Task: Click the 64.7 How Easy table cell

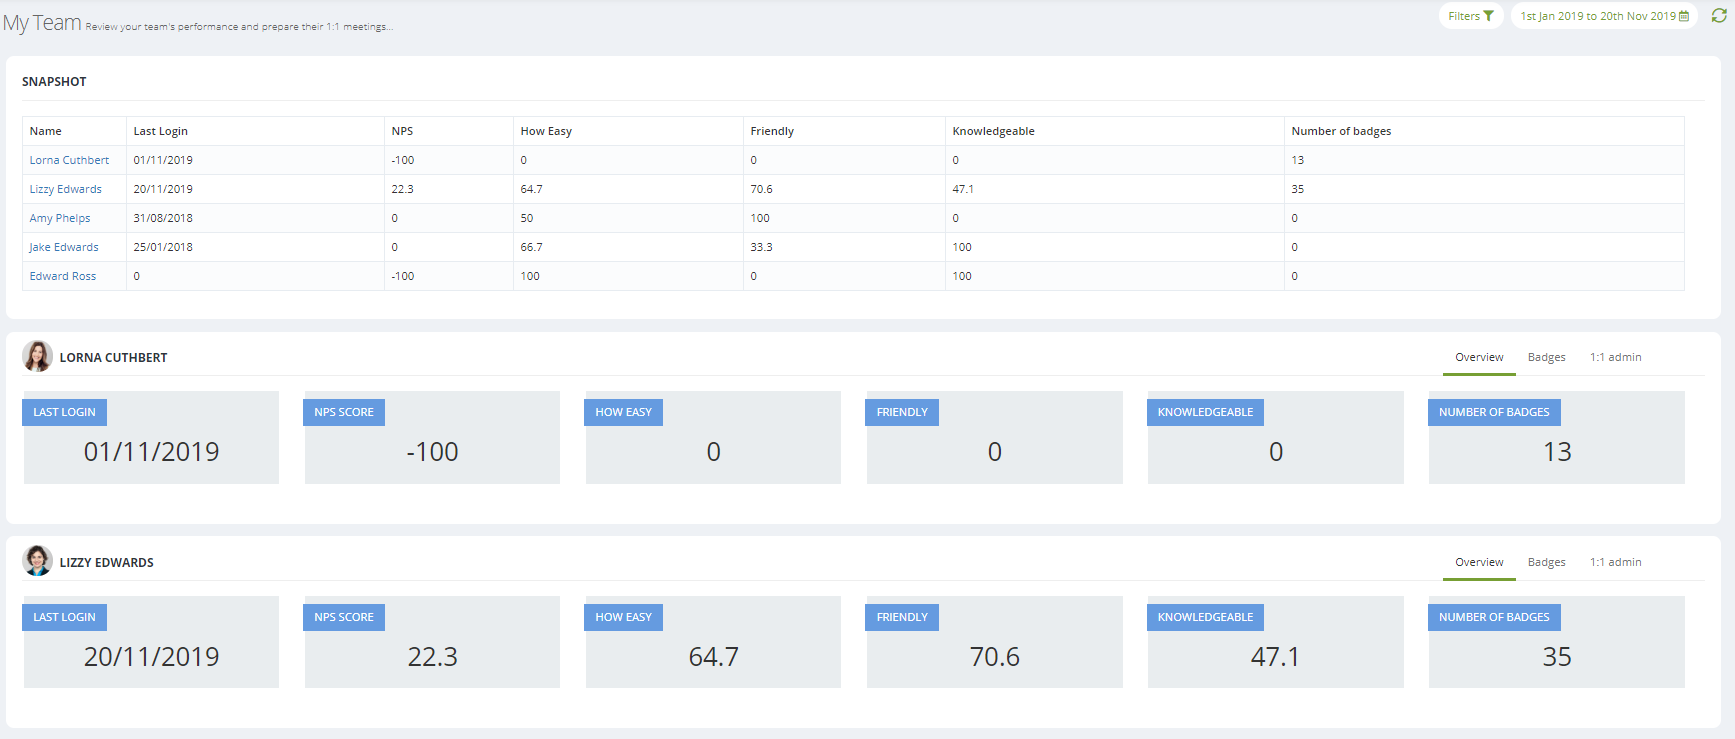Action: click(x=628, y=189)
